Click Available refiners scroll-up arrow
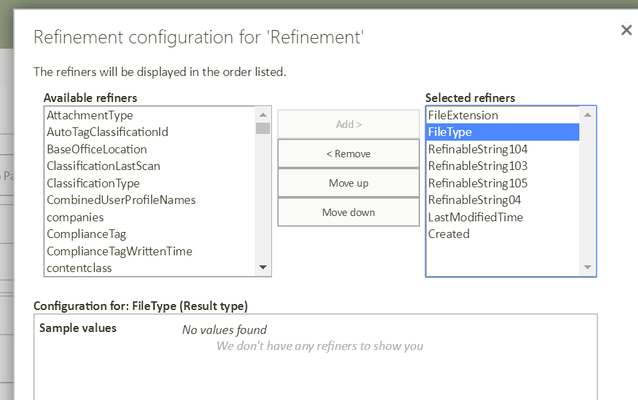638x400 pixels. pos(263,115)
